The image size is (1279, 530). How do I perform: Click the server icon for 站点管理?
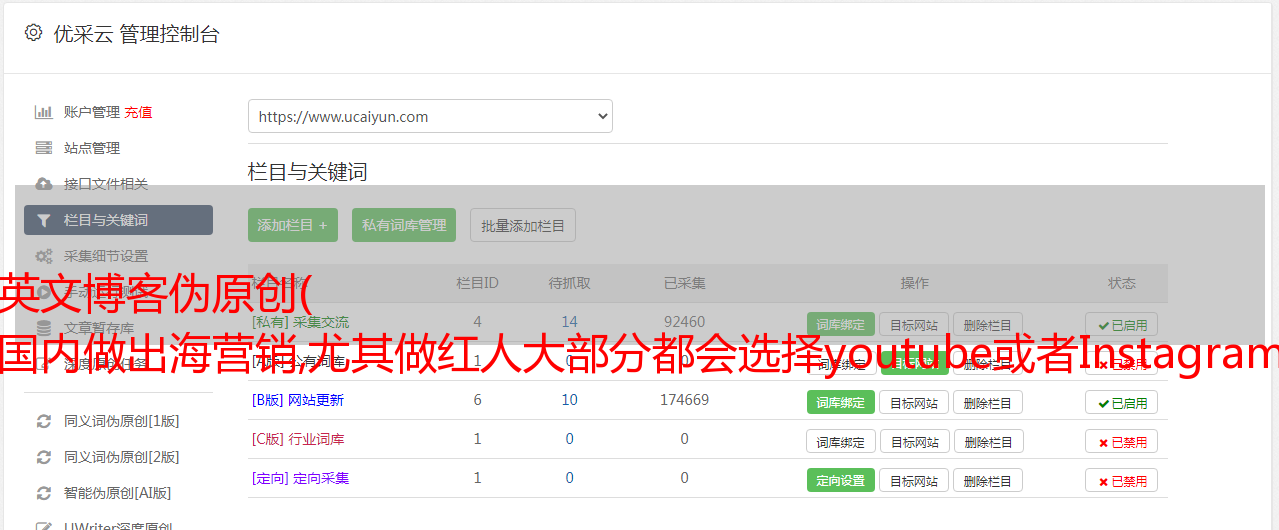(x=44, y=148)
